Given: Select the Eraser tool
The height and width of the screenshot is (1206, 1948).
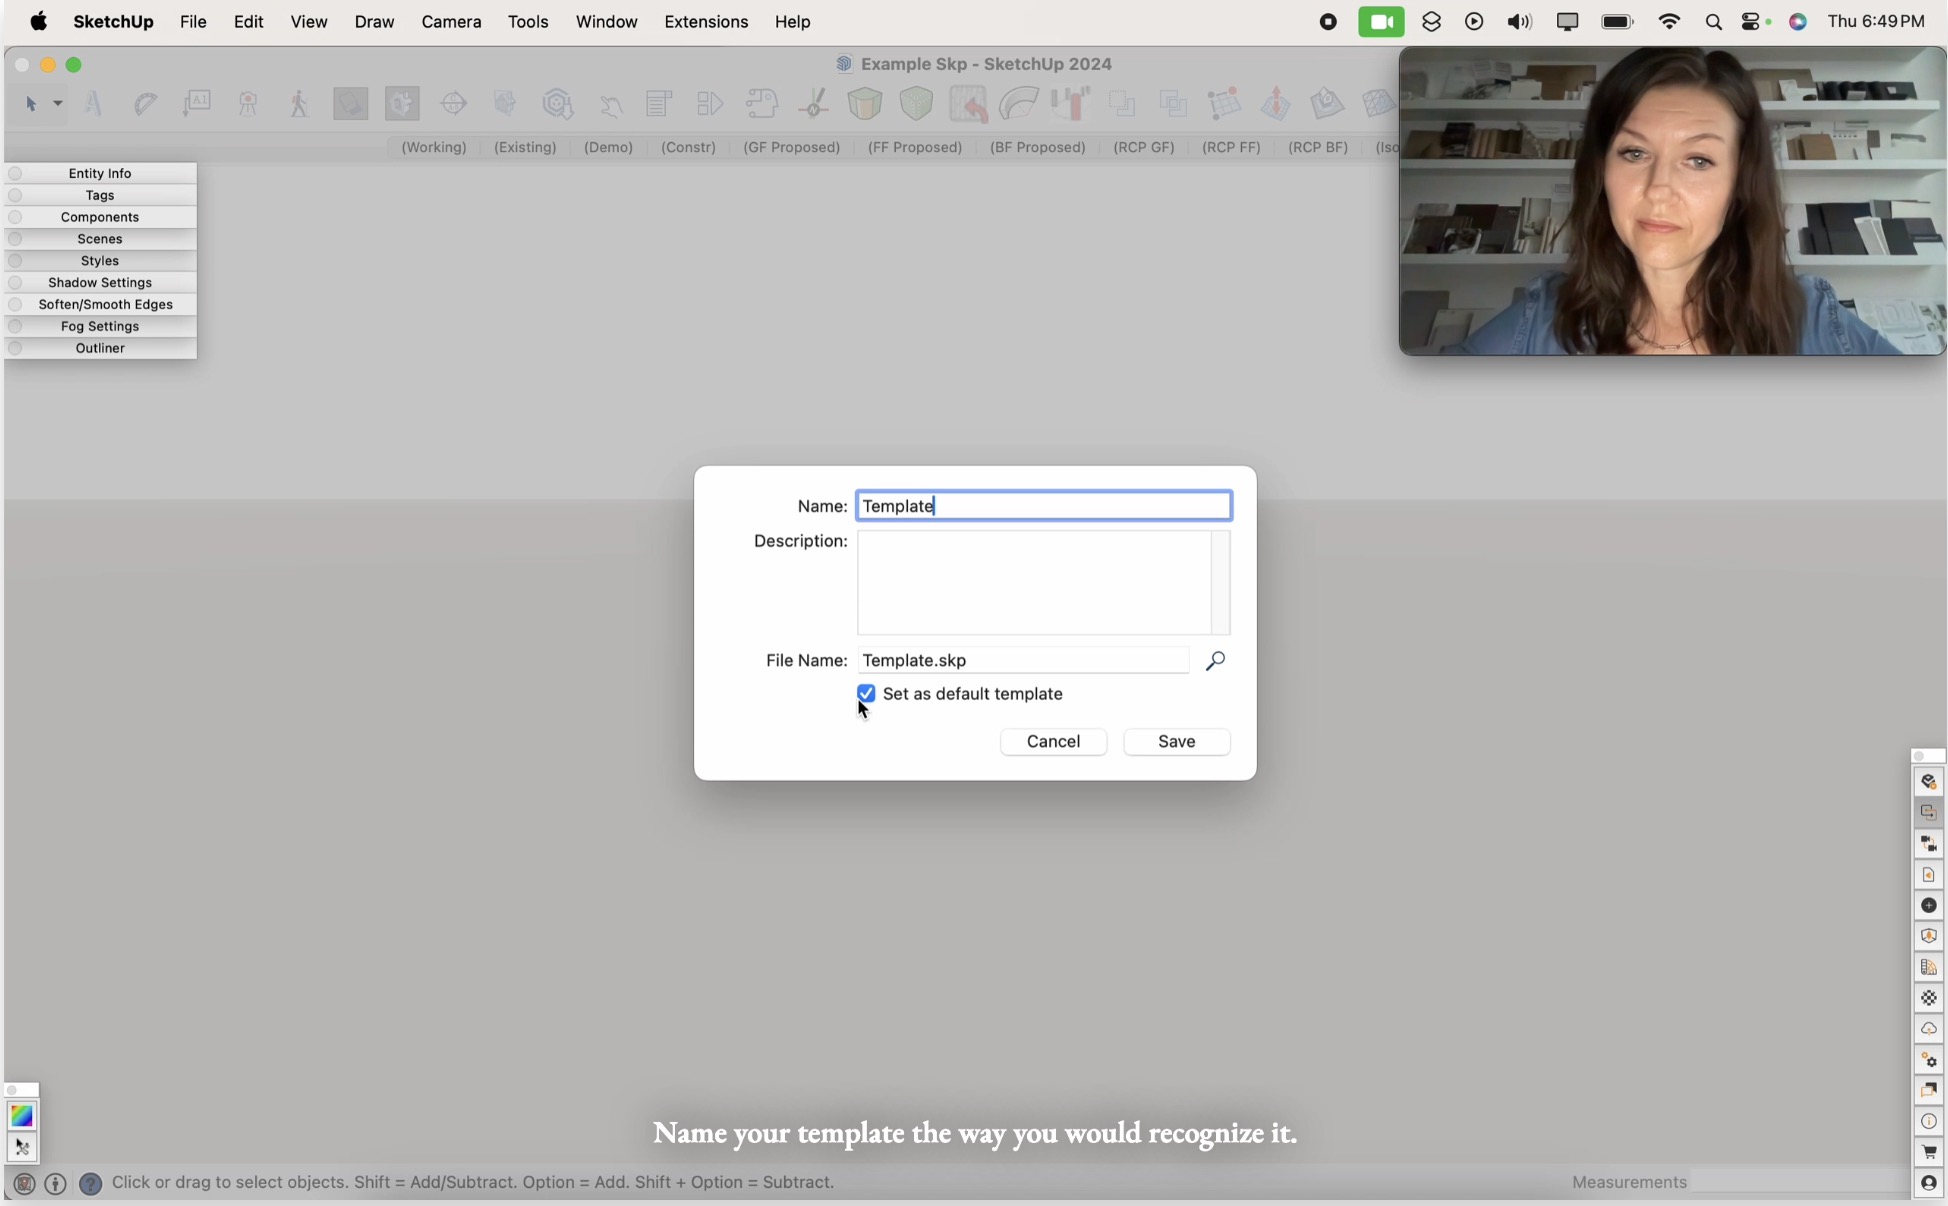Looking at the screenshot, I should click(145, 103).
